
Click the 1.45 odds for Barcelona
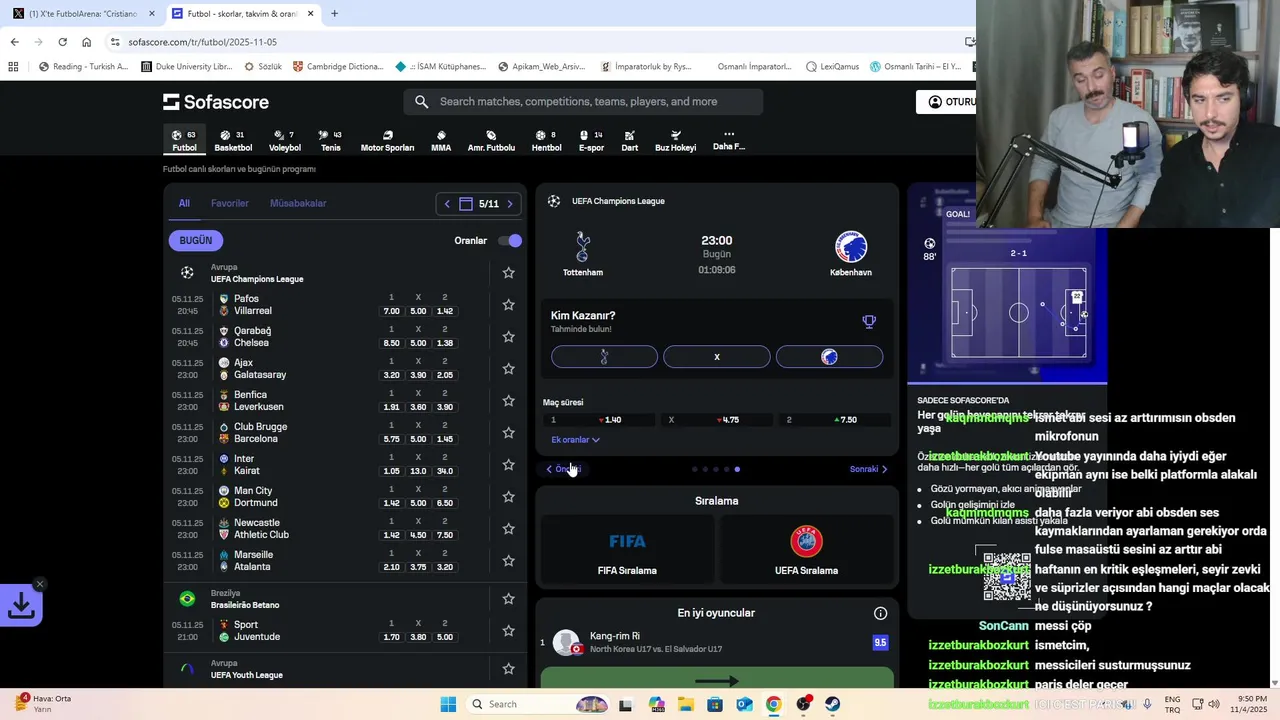click(445, 439)
